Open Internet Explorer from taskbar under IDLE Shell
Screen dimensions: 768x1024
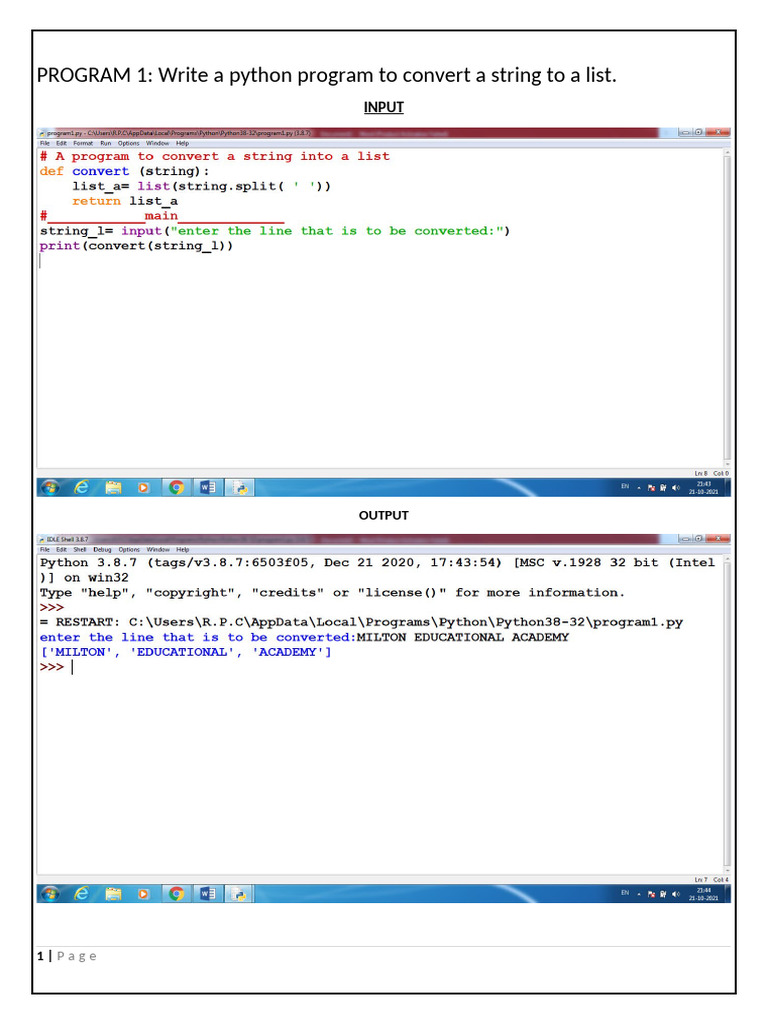(81, 894)
